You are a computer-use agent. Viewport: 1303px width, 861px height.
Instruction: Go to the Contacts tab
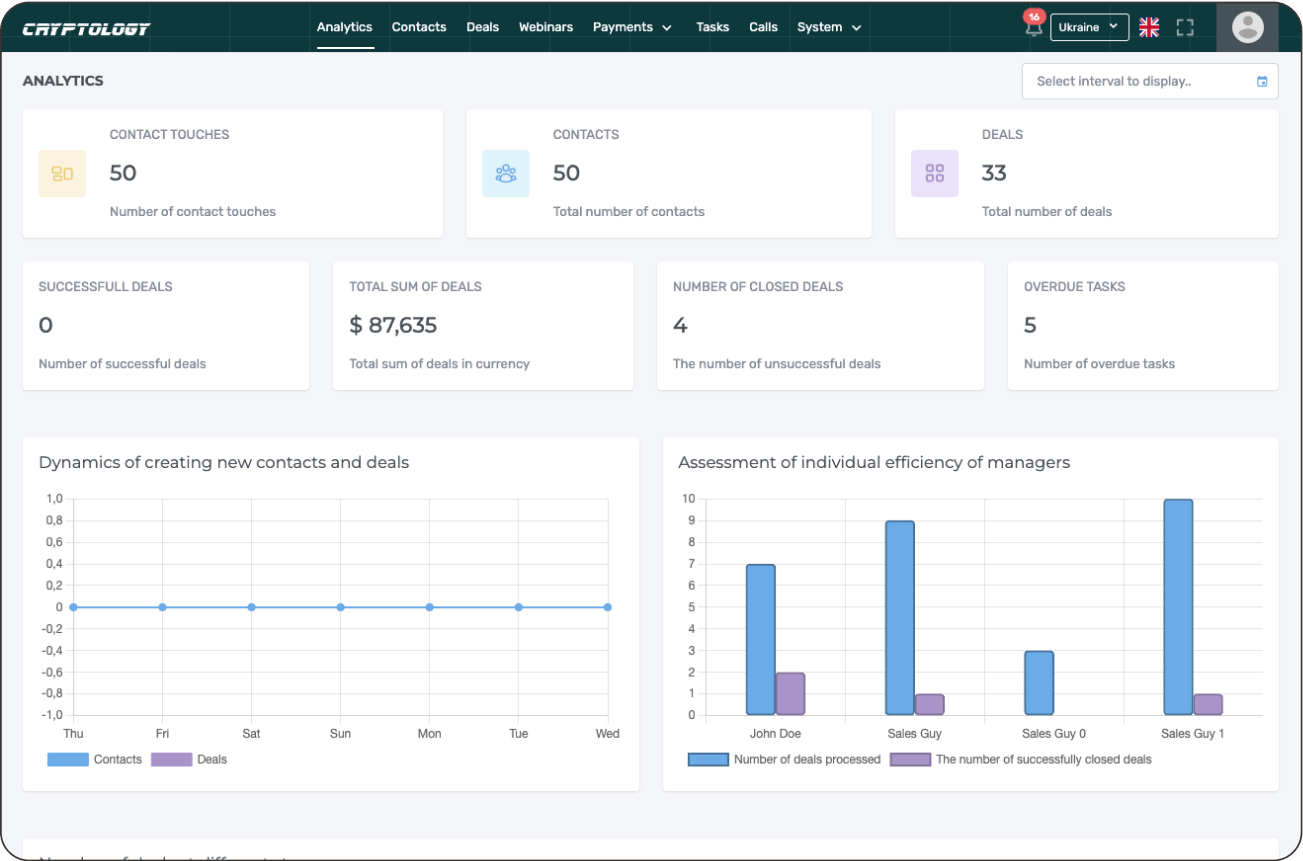(x=419, y=27)
